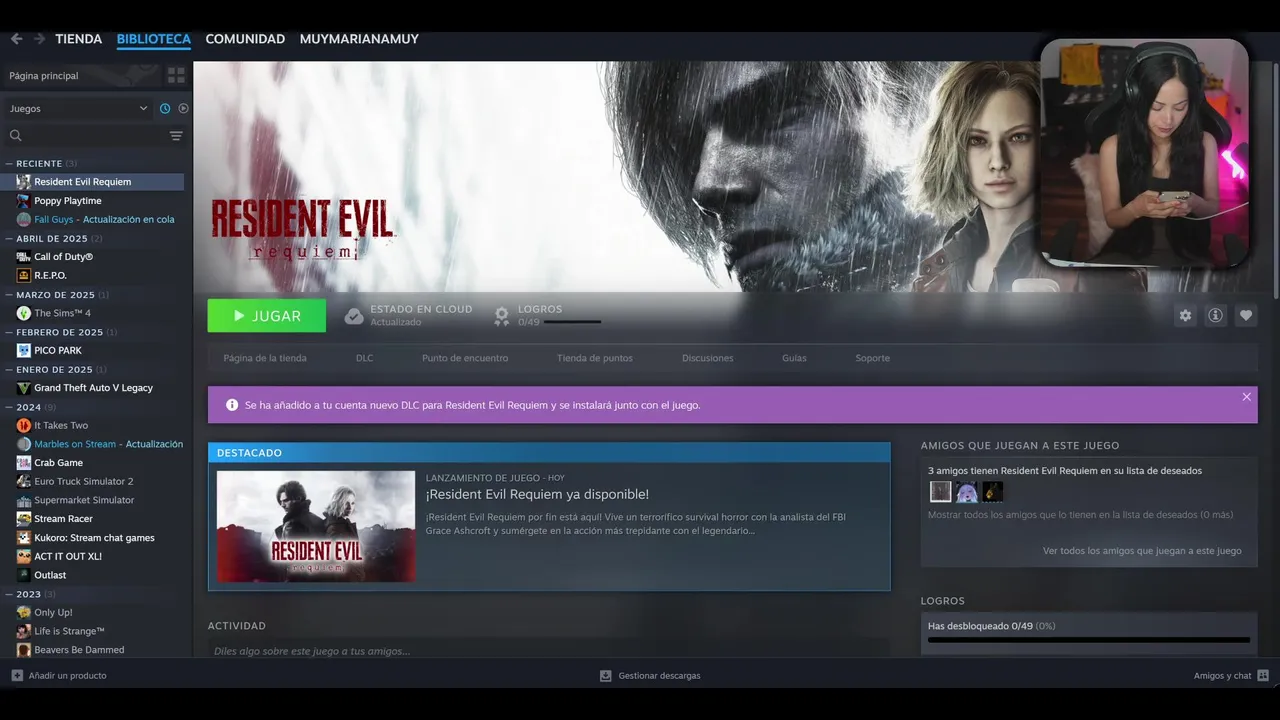Show game info circle icon
The width and height of the screenshot is (1280, 720).
pos(1215,315)
